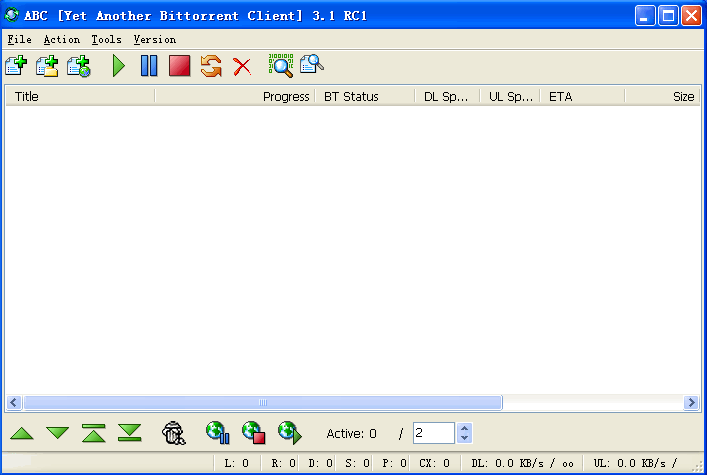Click the 'Active: 0' label
This screenshot has width=707, height=475.
pos(351,433)
